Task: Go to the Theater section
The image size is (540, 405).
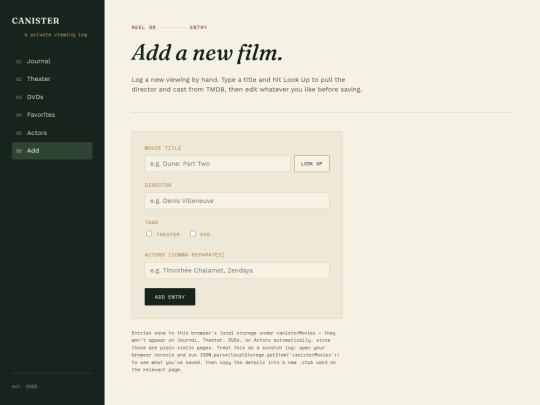Action: click(x=52, y=79)
